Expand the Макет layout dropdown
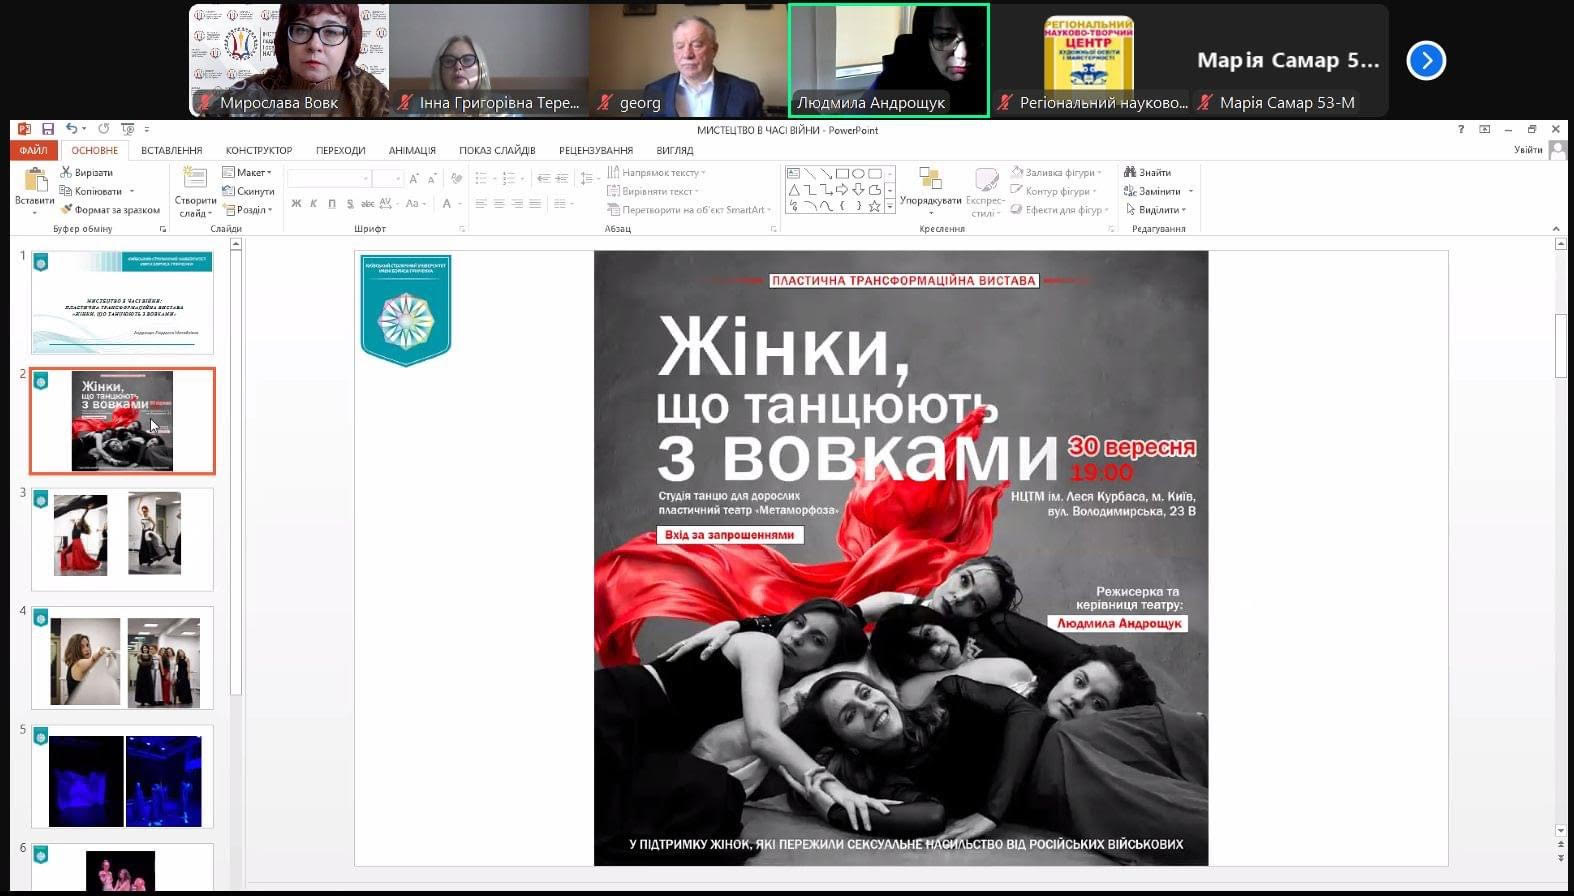 point(248,172)
